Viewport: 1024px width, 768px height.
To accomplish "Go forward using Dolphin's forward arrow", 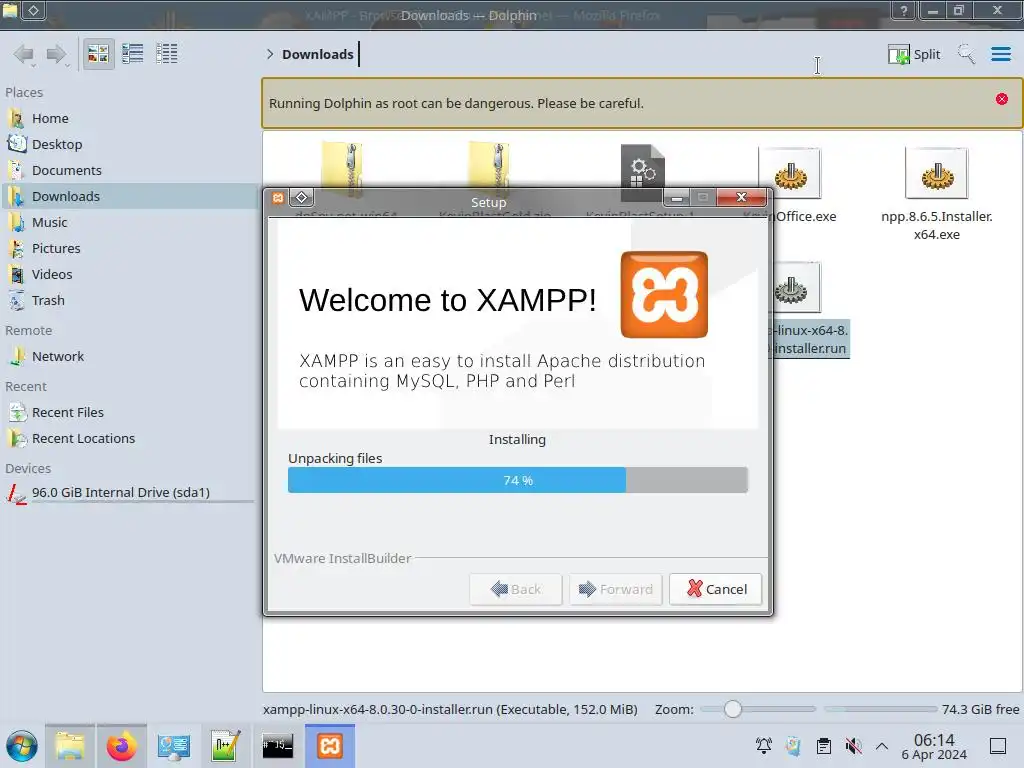I will tap(57, 54).
